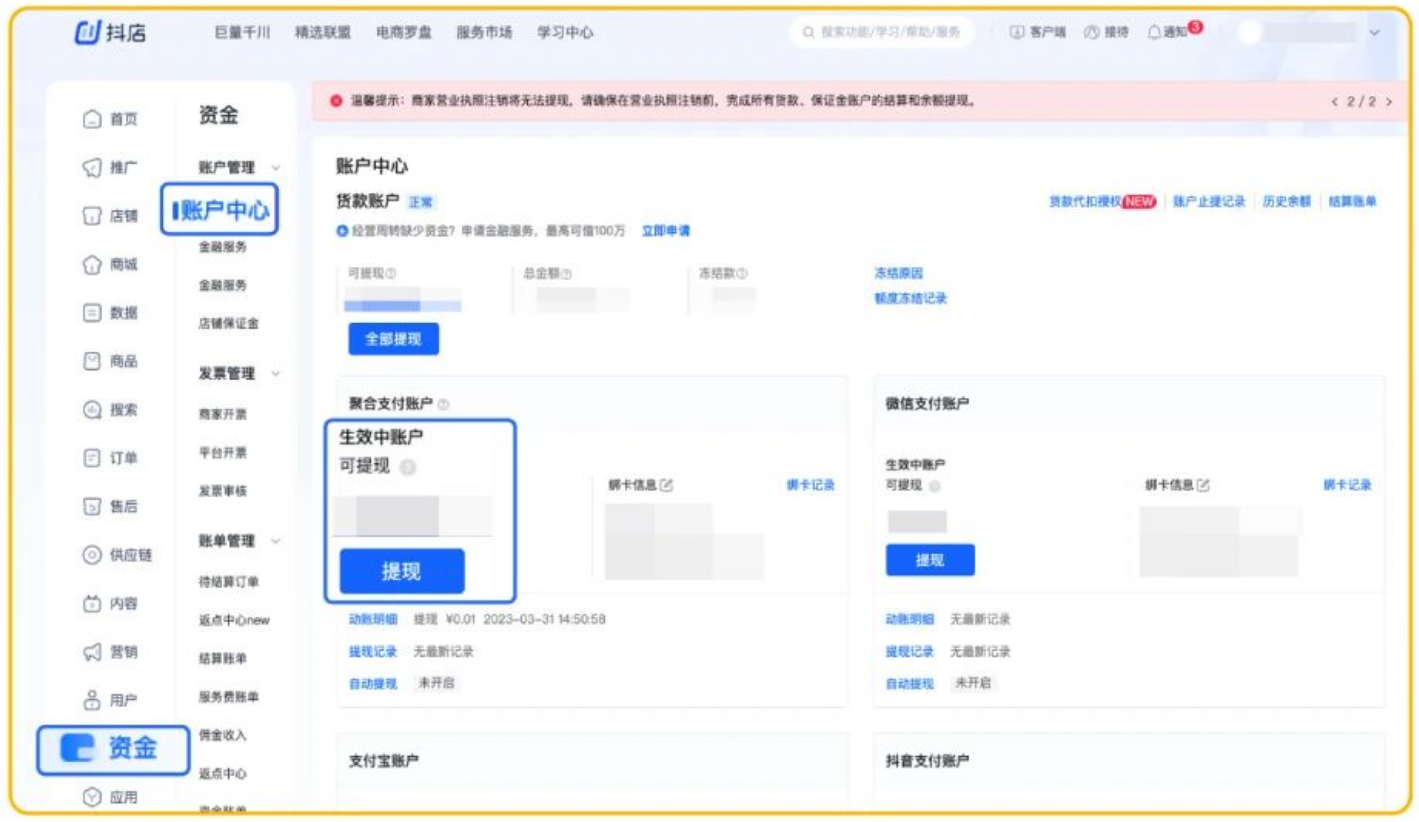Collapse the 账户管理 section
The image size is (1419, 822).
[276, 168]
